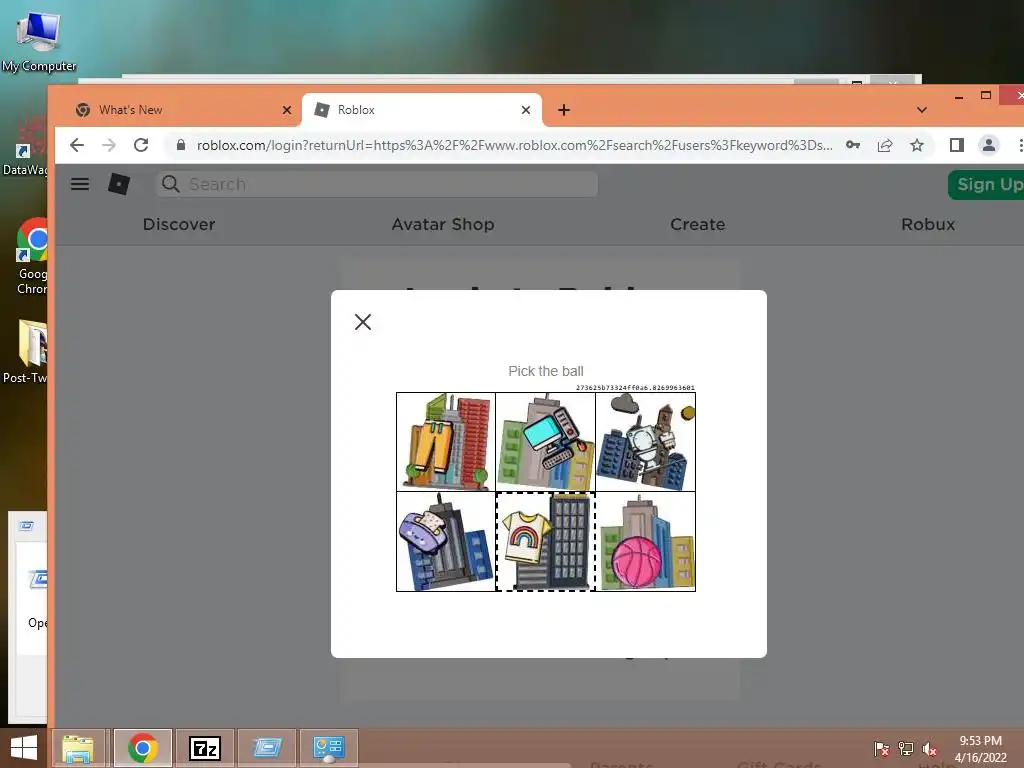This screenshot has width=1024, height=768.
Task: Open the Windows Start menu
Action: click(x=24, y=748)
